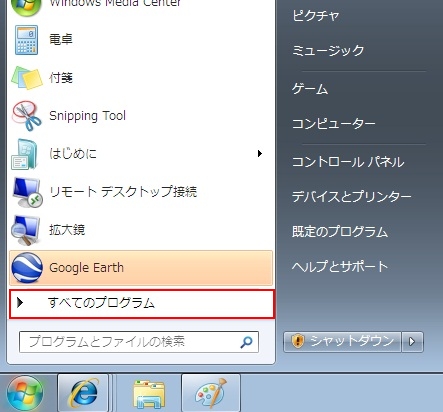The height and width of the screenshot is (412, 443).
Task: Expand the はじめに submenu arrow
Action: tap(260, 153)
